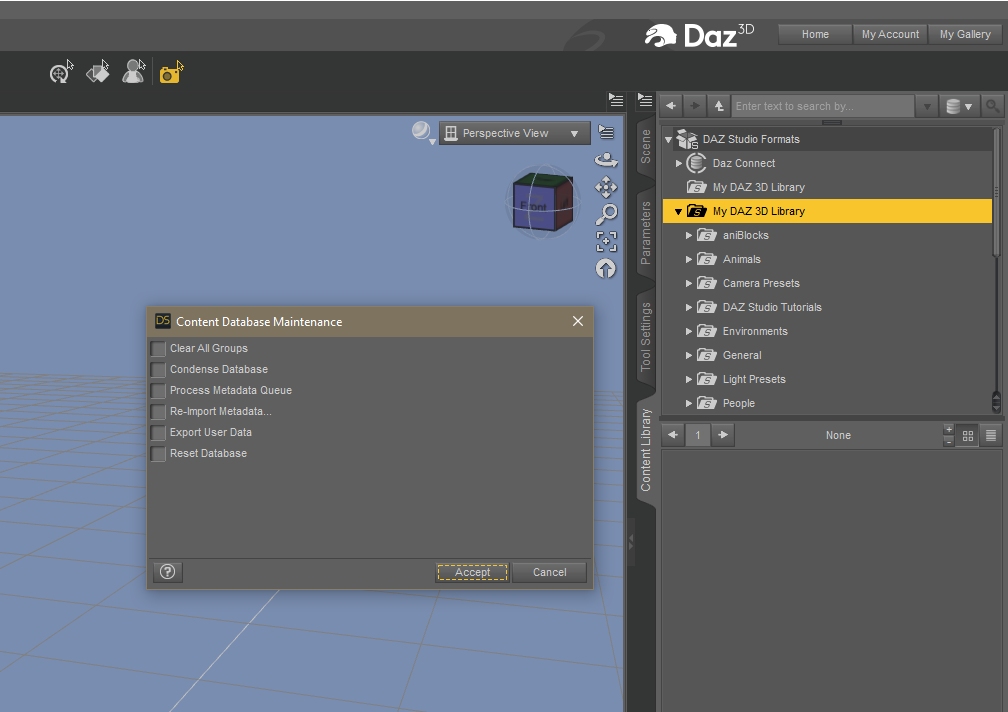The height and width of the screenshot is (712, 1008).
Task: Click the Content Library search field
Action: pyautogui.click(x=823, y=106)
